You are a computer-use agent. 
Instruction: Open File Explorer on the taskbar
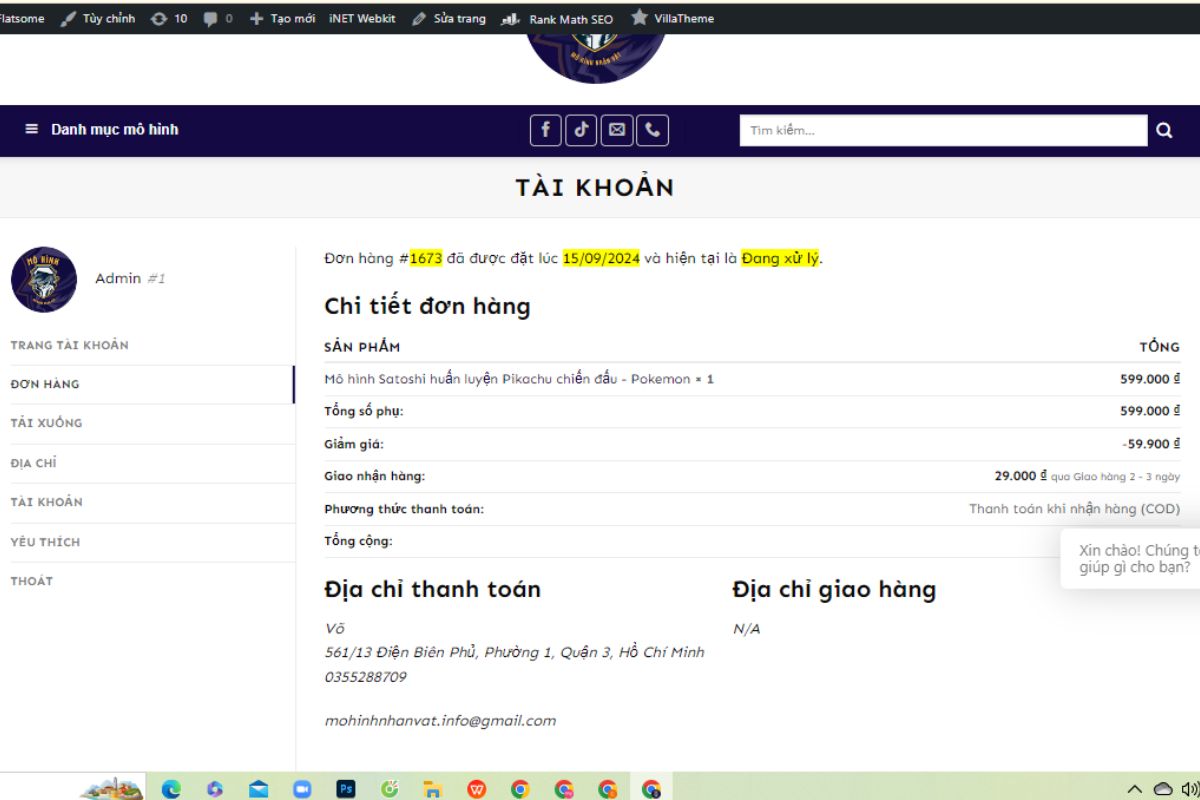point(432,789)
